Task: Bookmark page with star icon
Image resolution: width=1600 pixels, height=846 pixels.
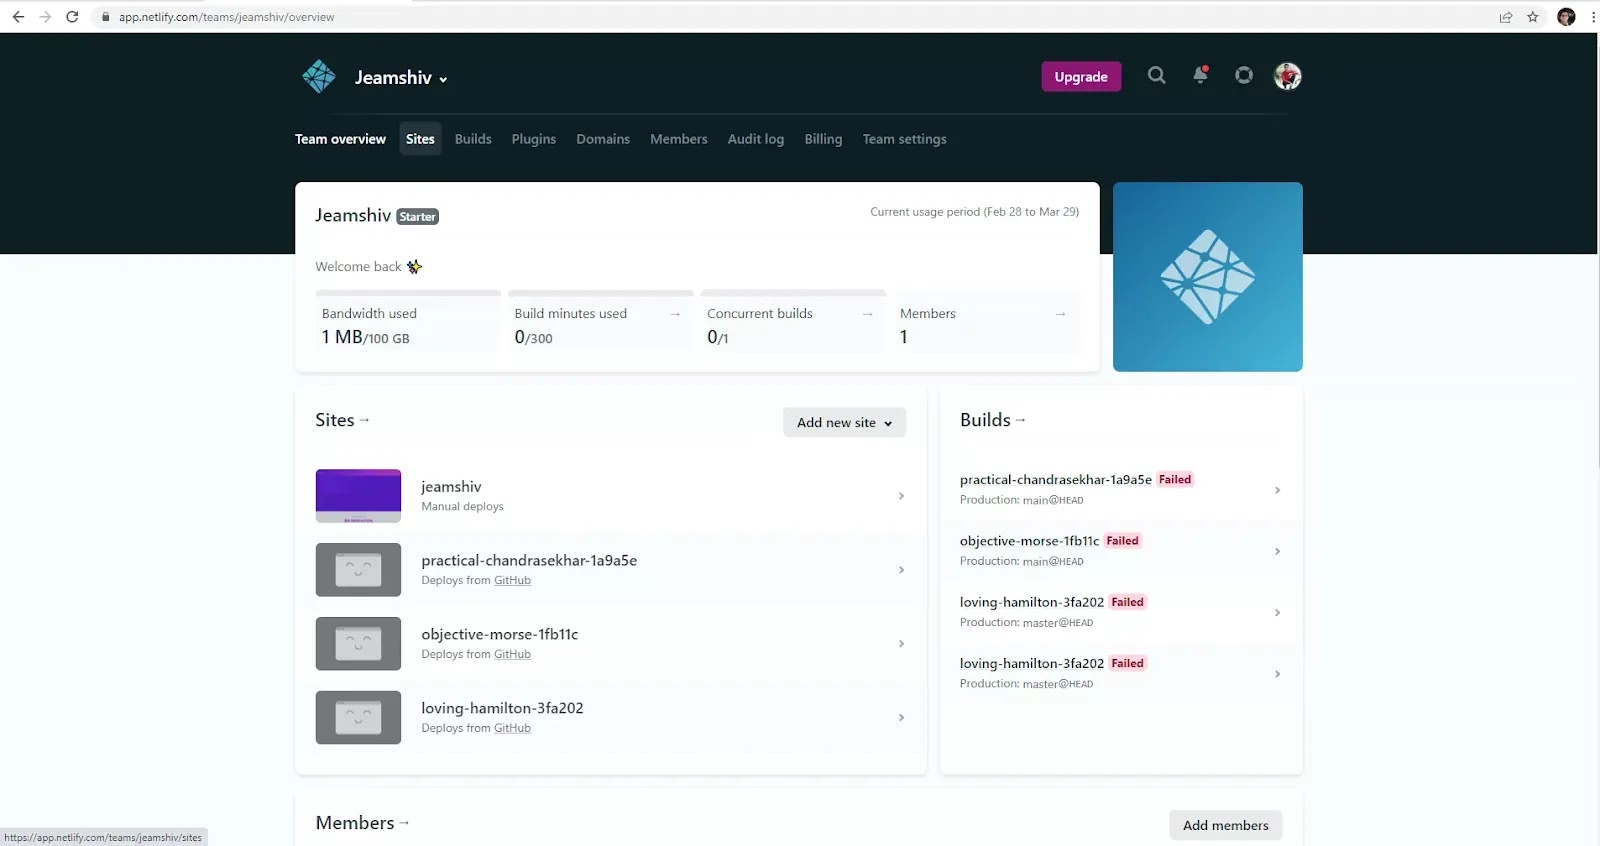Action: (1533, 17)
